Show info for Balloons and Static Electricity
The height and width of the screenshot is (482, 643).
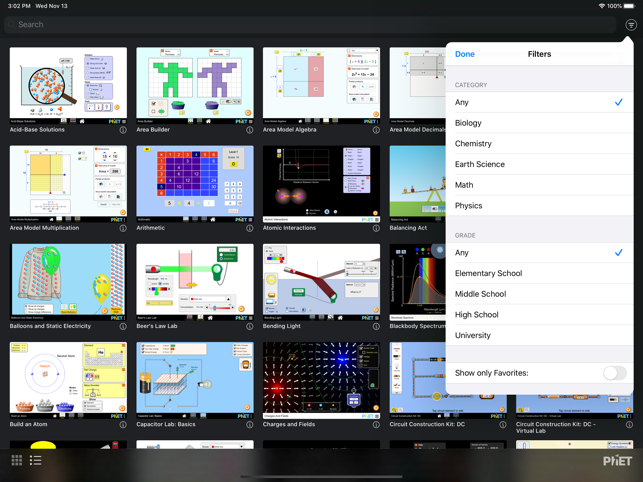[123, 327]
